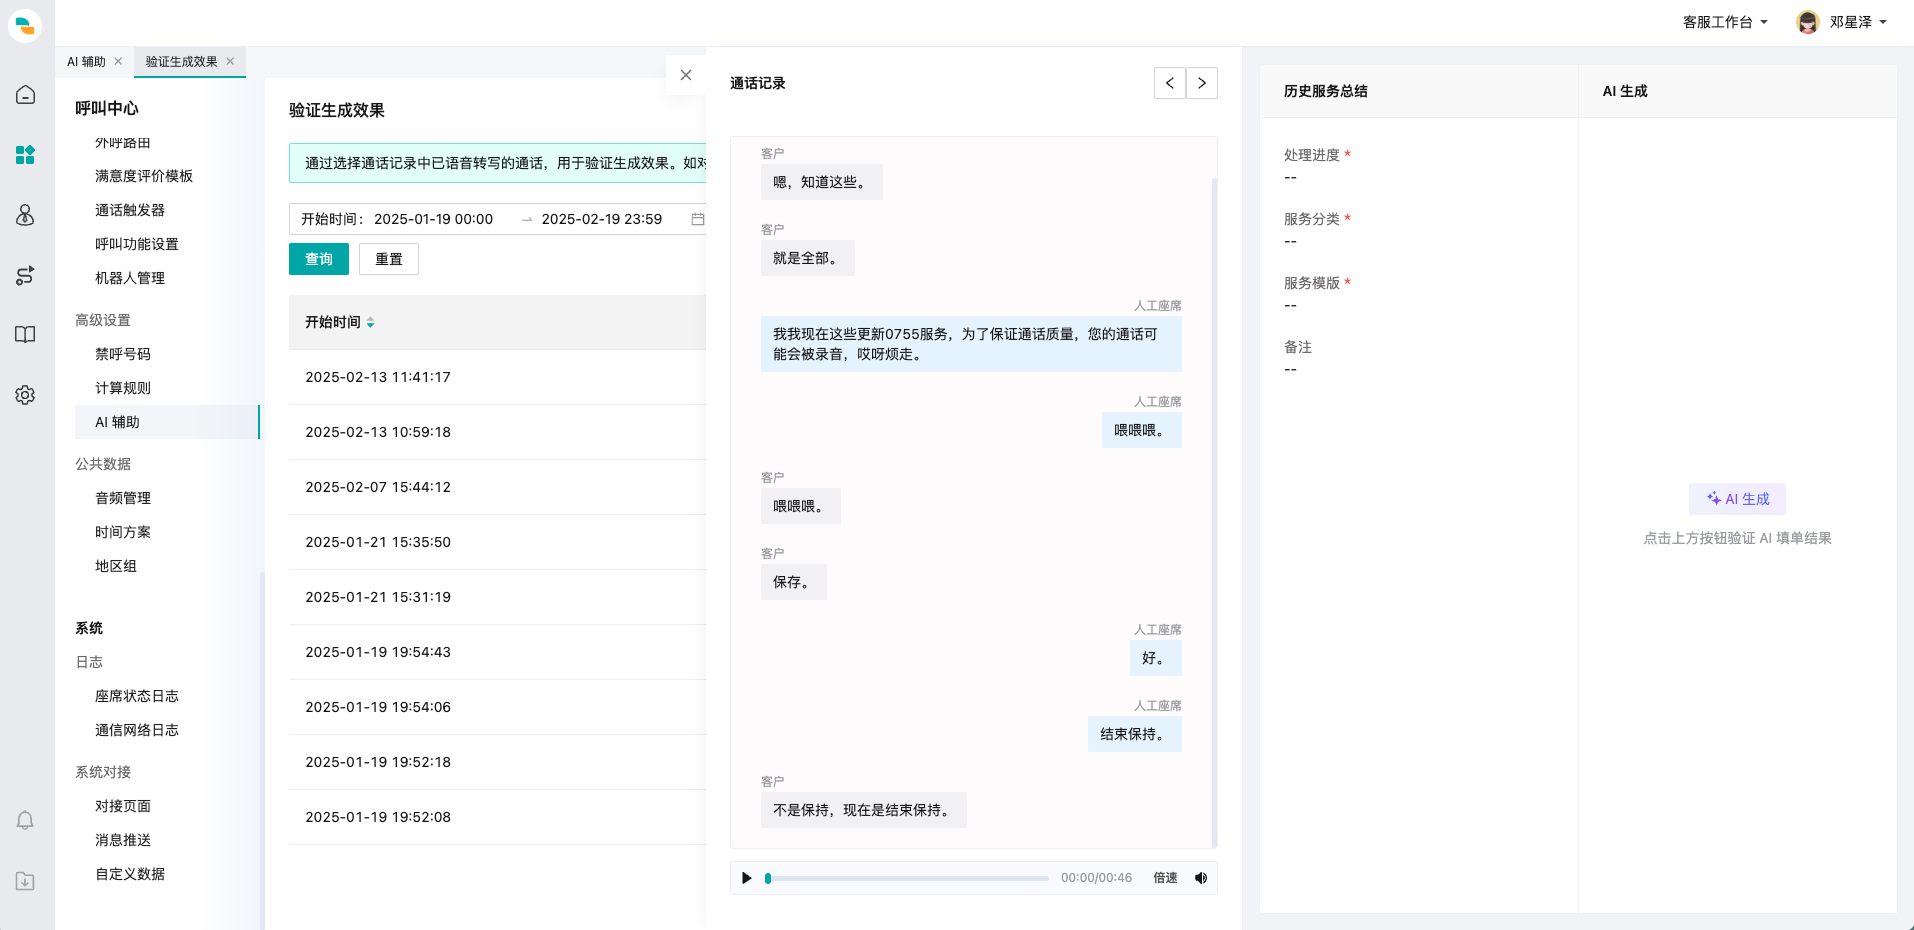
Task: Open the user management icon in rail
Action: (x=25, y=215)
